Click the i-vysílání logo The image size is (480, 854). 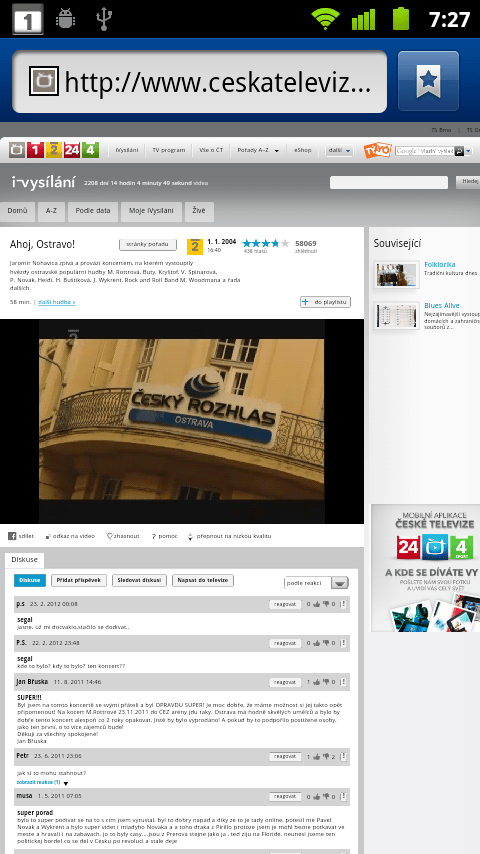click(x=44, y=182)
